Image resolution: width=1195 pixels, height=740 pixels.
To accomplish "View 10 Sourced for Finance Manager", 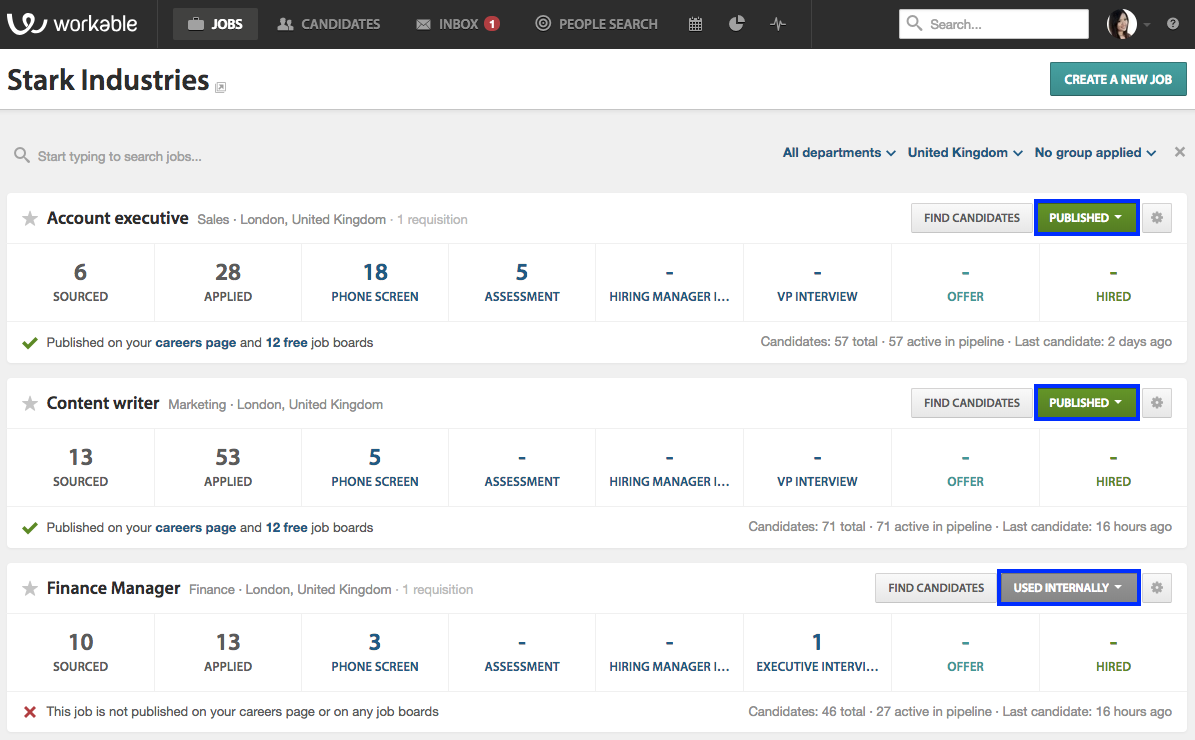I will (x=80, y=652).
